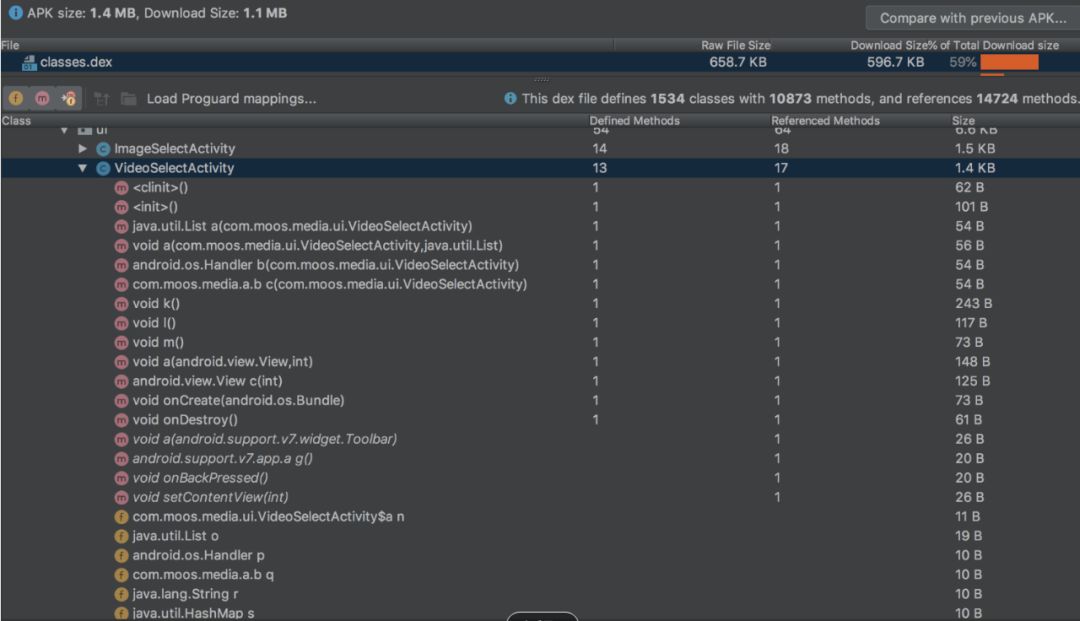
Task: Select the void onBackPressed() reference
Action: (540, 477)
